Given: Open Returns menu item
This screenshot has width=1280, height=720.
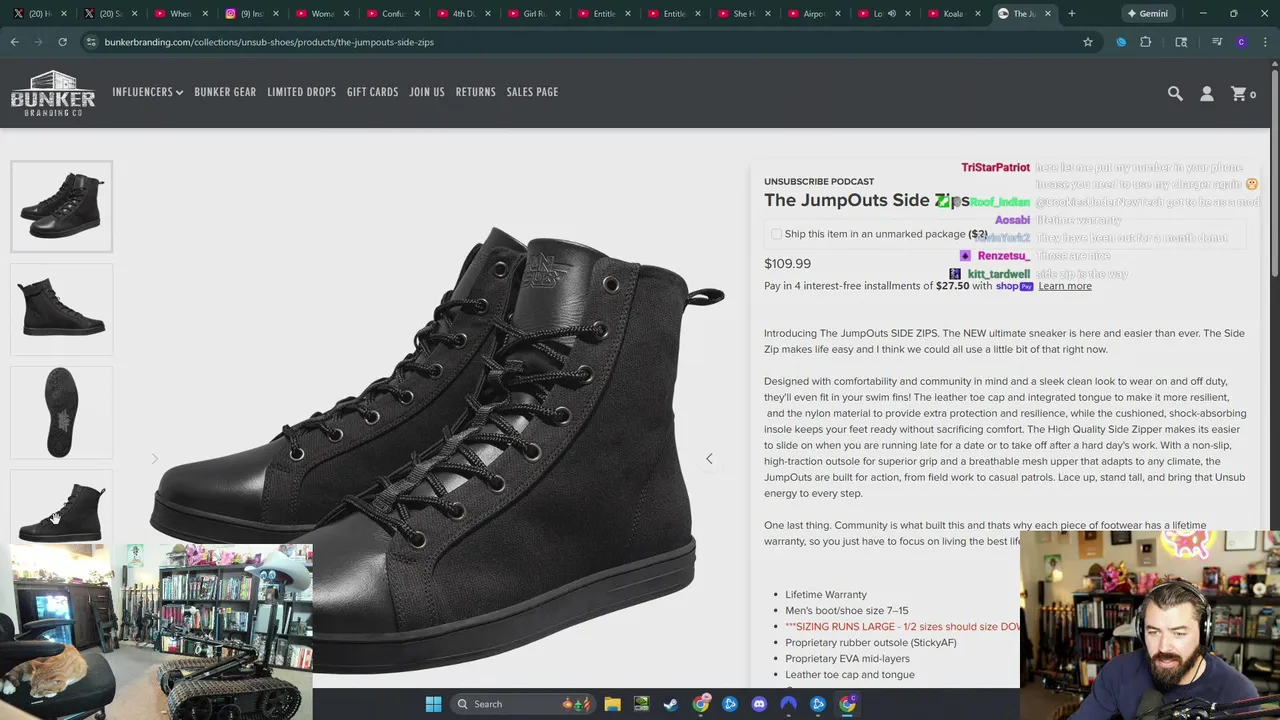Looking at the screenshot, I should click(x=475, y=92).
